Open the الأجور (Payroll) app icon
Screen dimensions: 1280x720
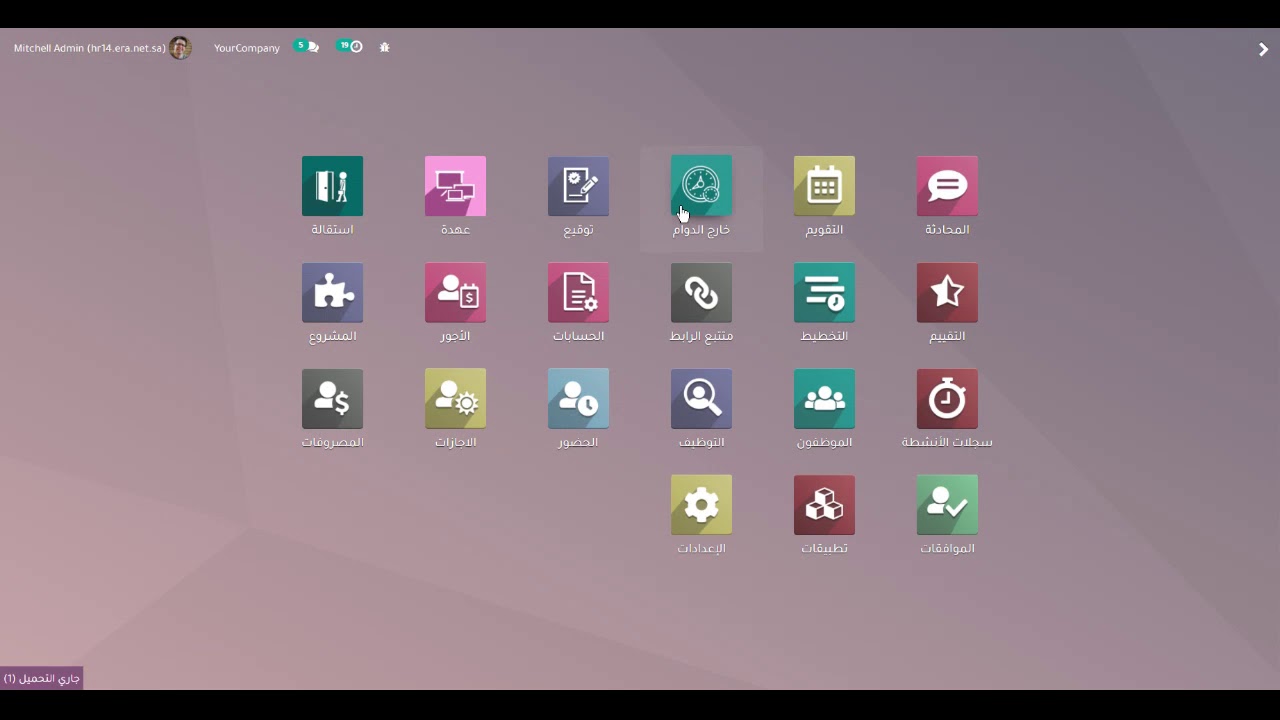pyautogui.click(x=455, y=292)
